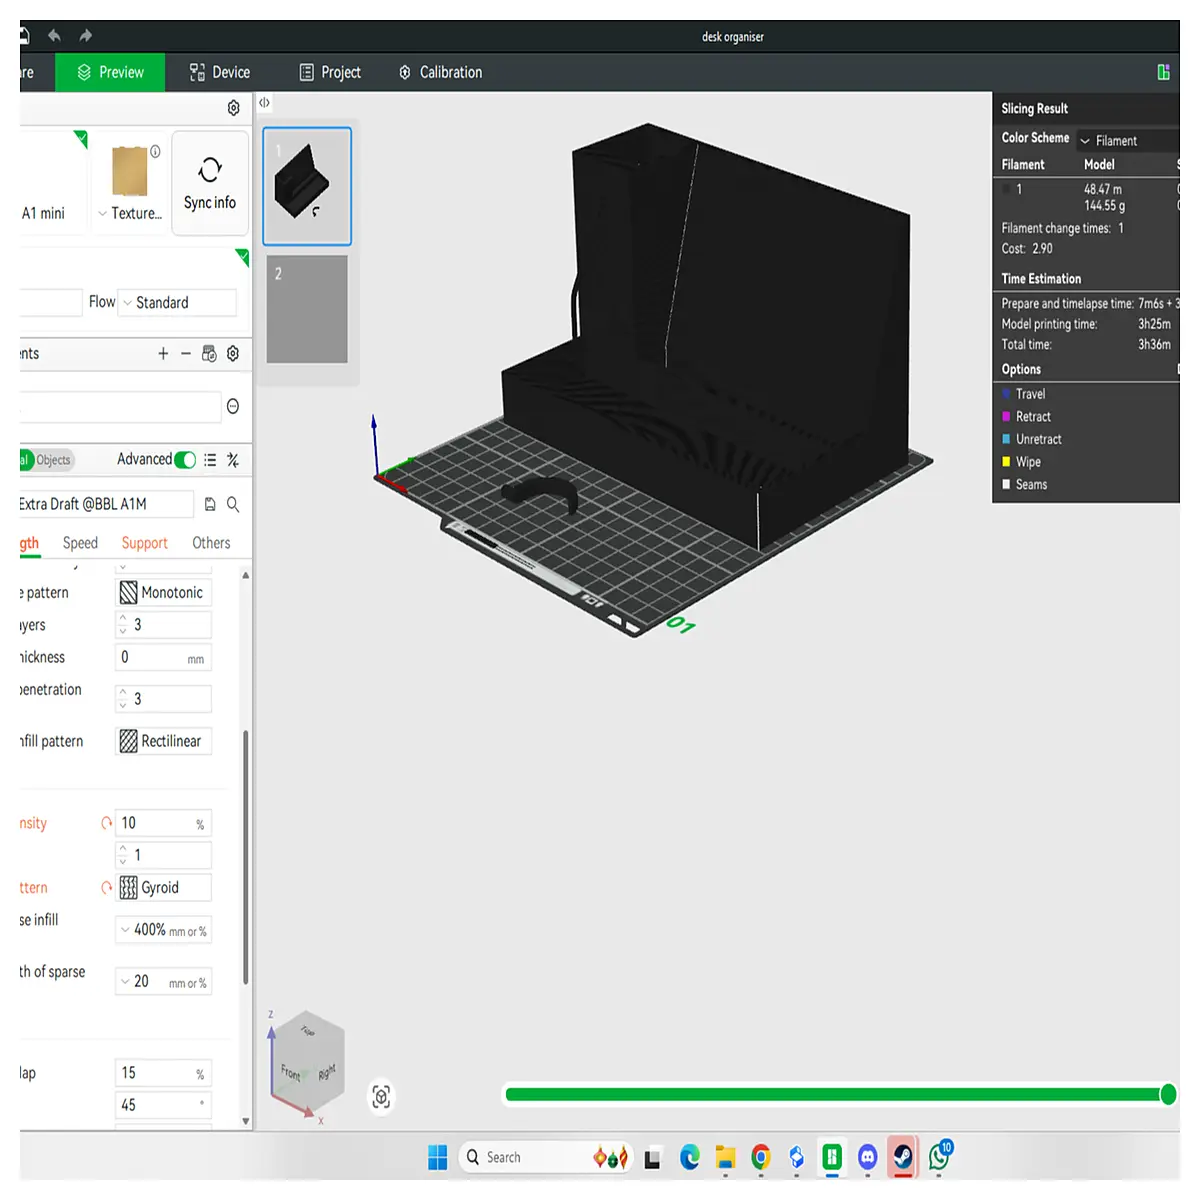Click the redo arrow in the title bar
Screen dimensions: 1200x1200
click(x=86, y=36)
